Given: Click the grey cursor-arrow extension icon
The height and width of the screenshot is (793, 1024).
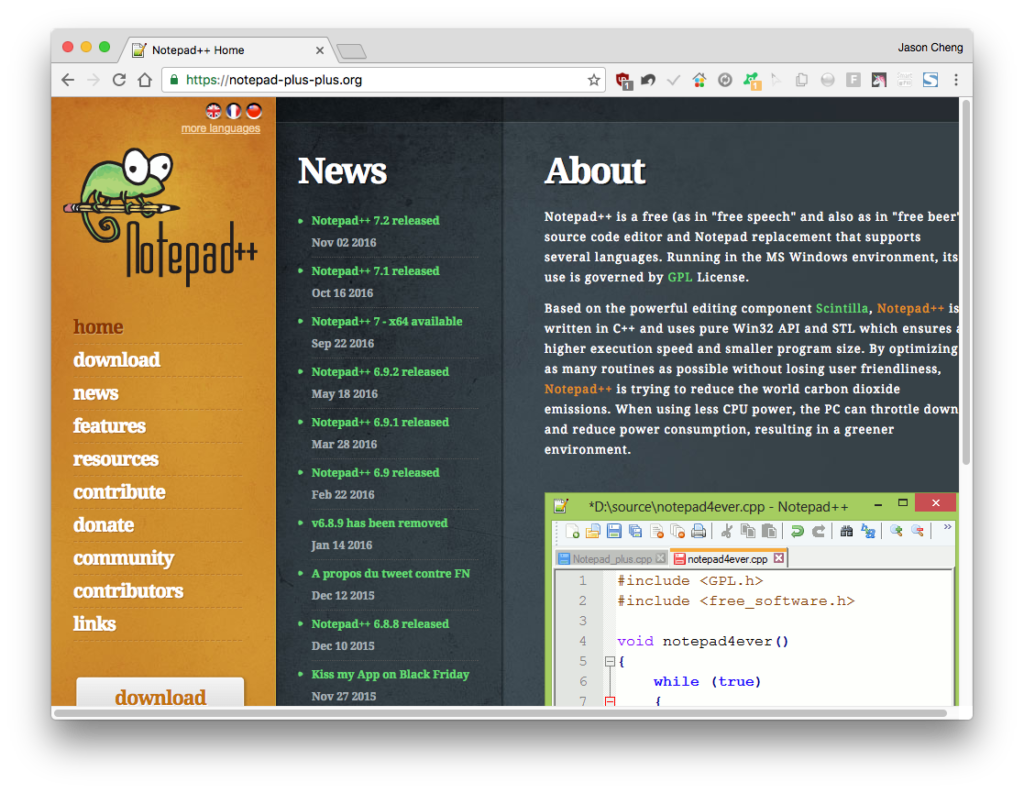Looking at the screenshot, I should click(x=776, y=80).
